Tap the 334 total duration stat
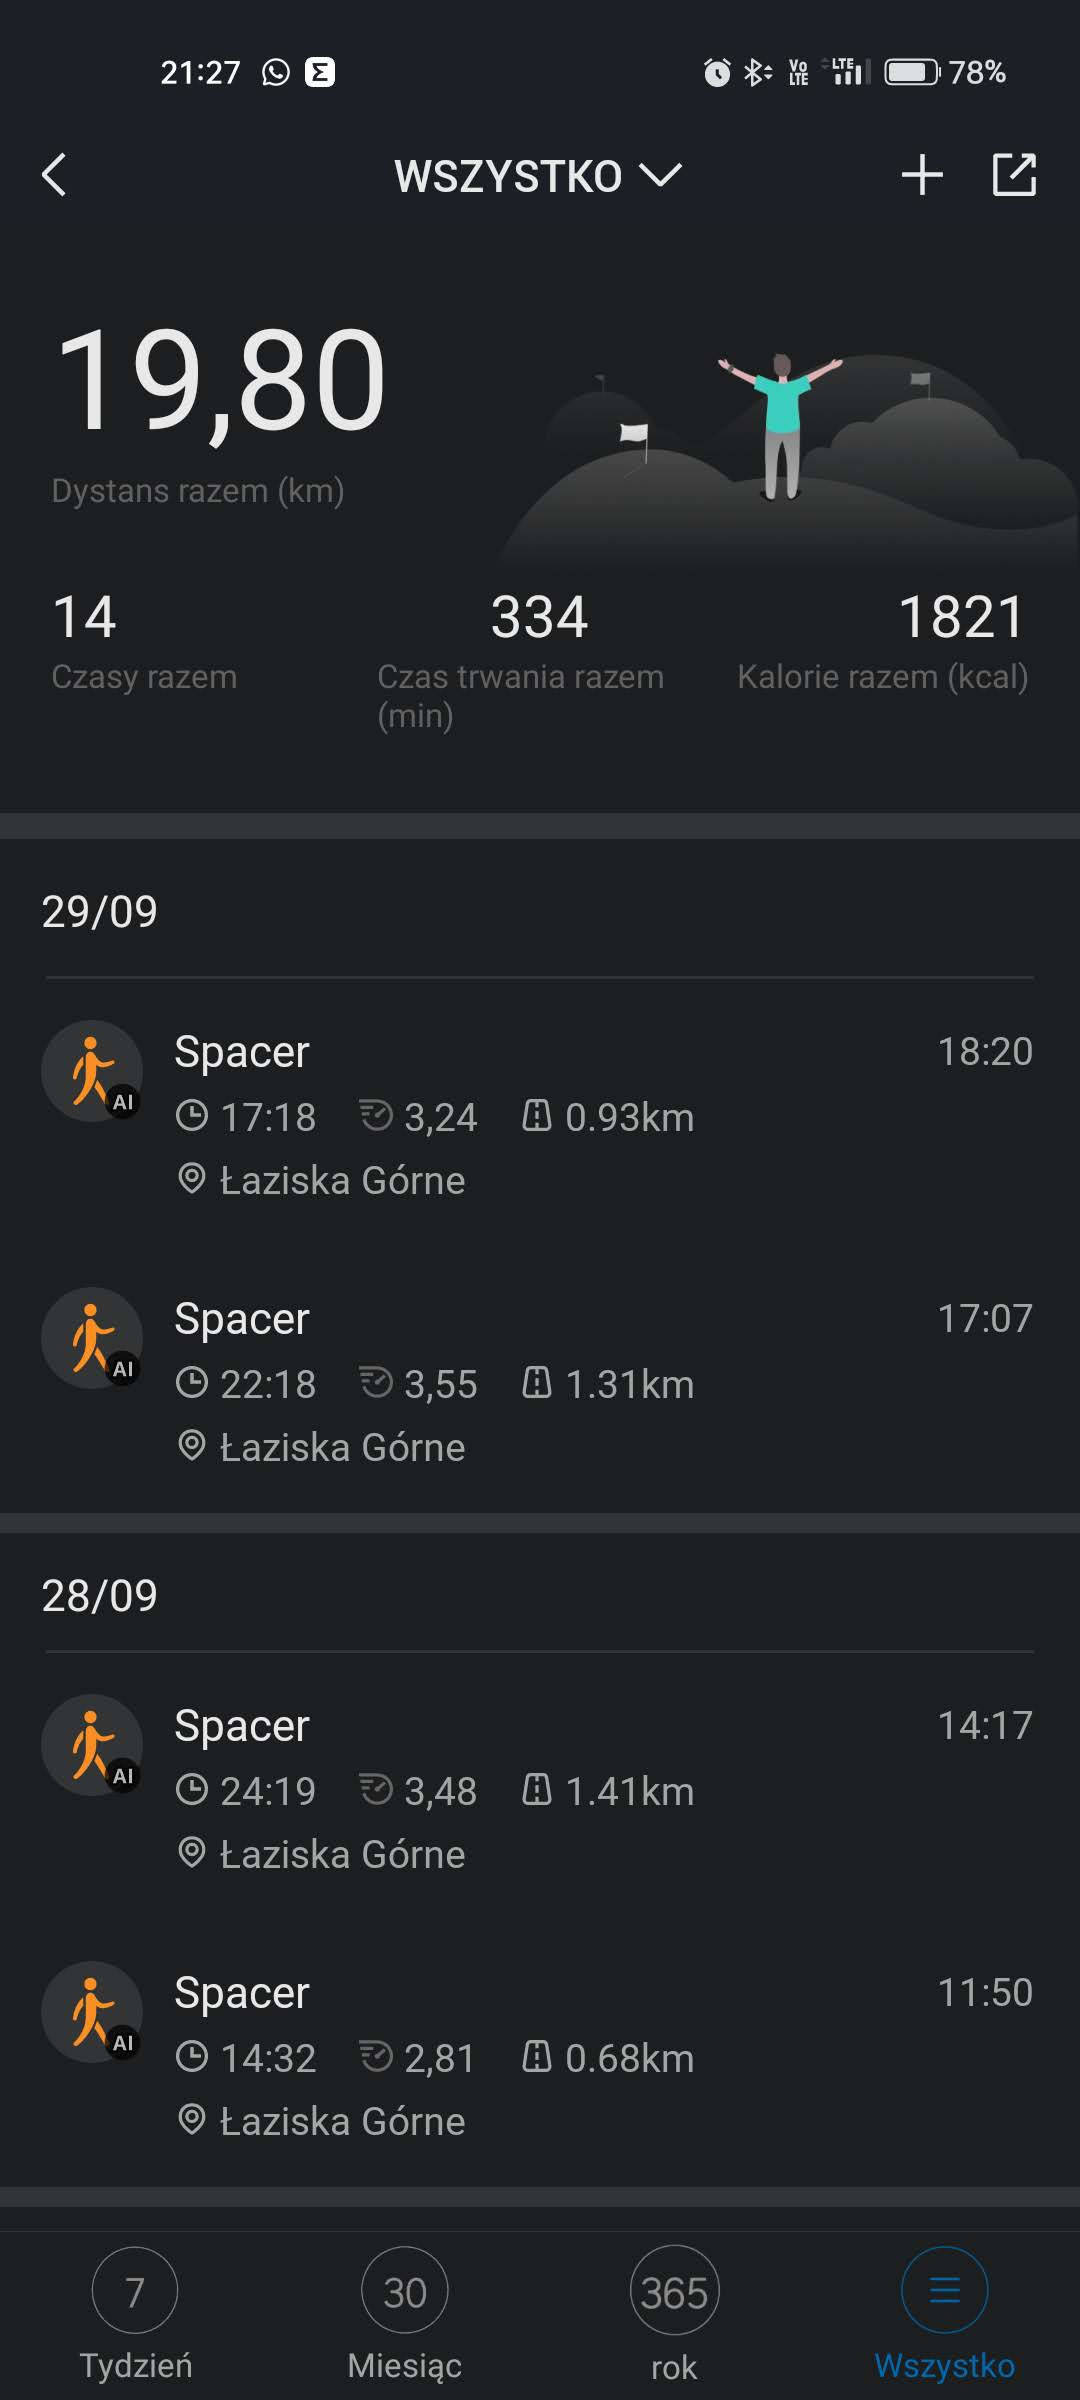This screenshot has height=2400, width=1080. point(539,617)
